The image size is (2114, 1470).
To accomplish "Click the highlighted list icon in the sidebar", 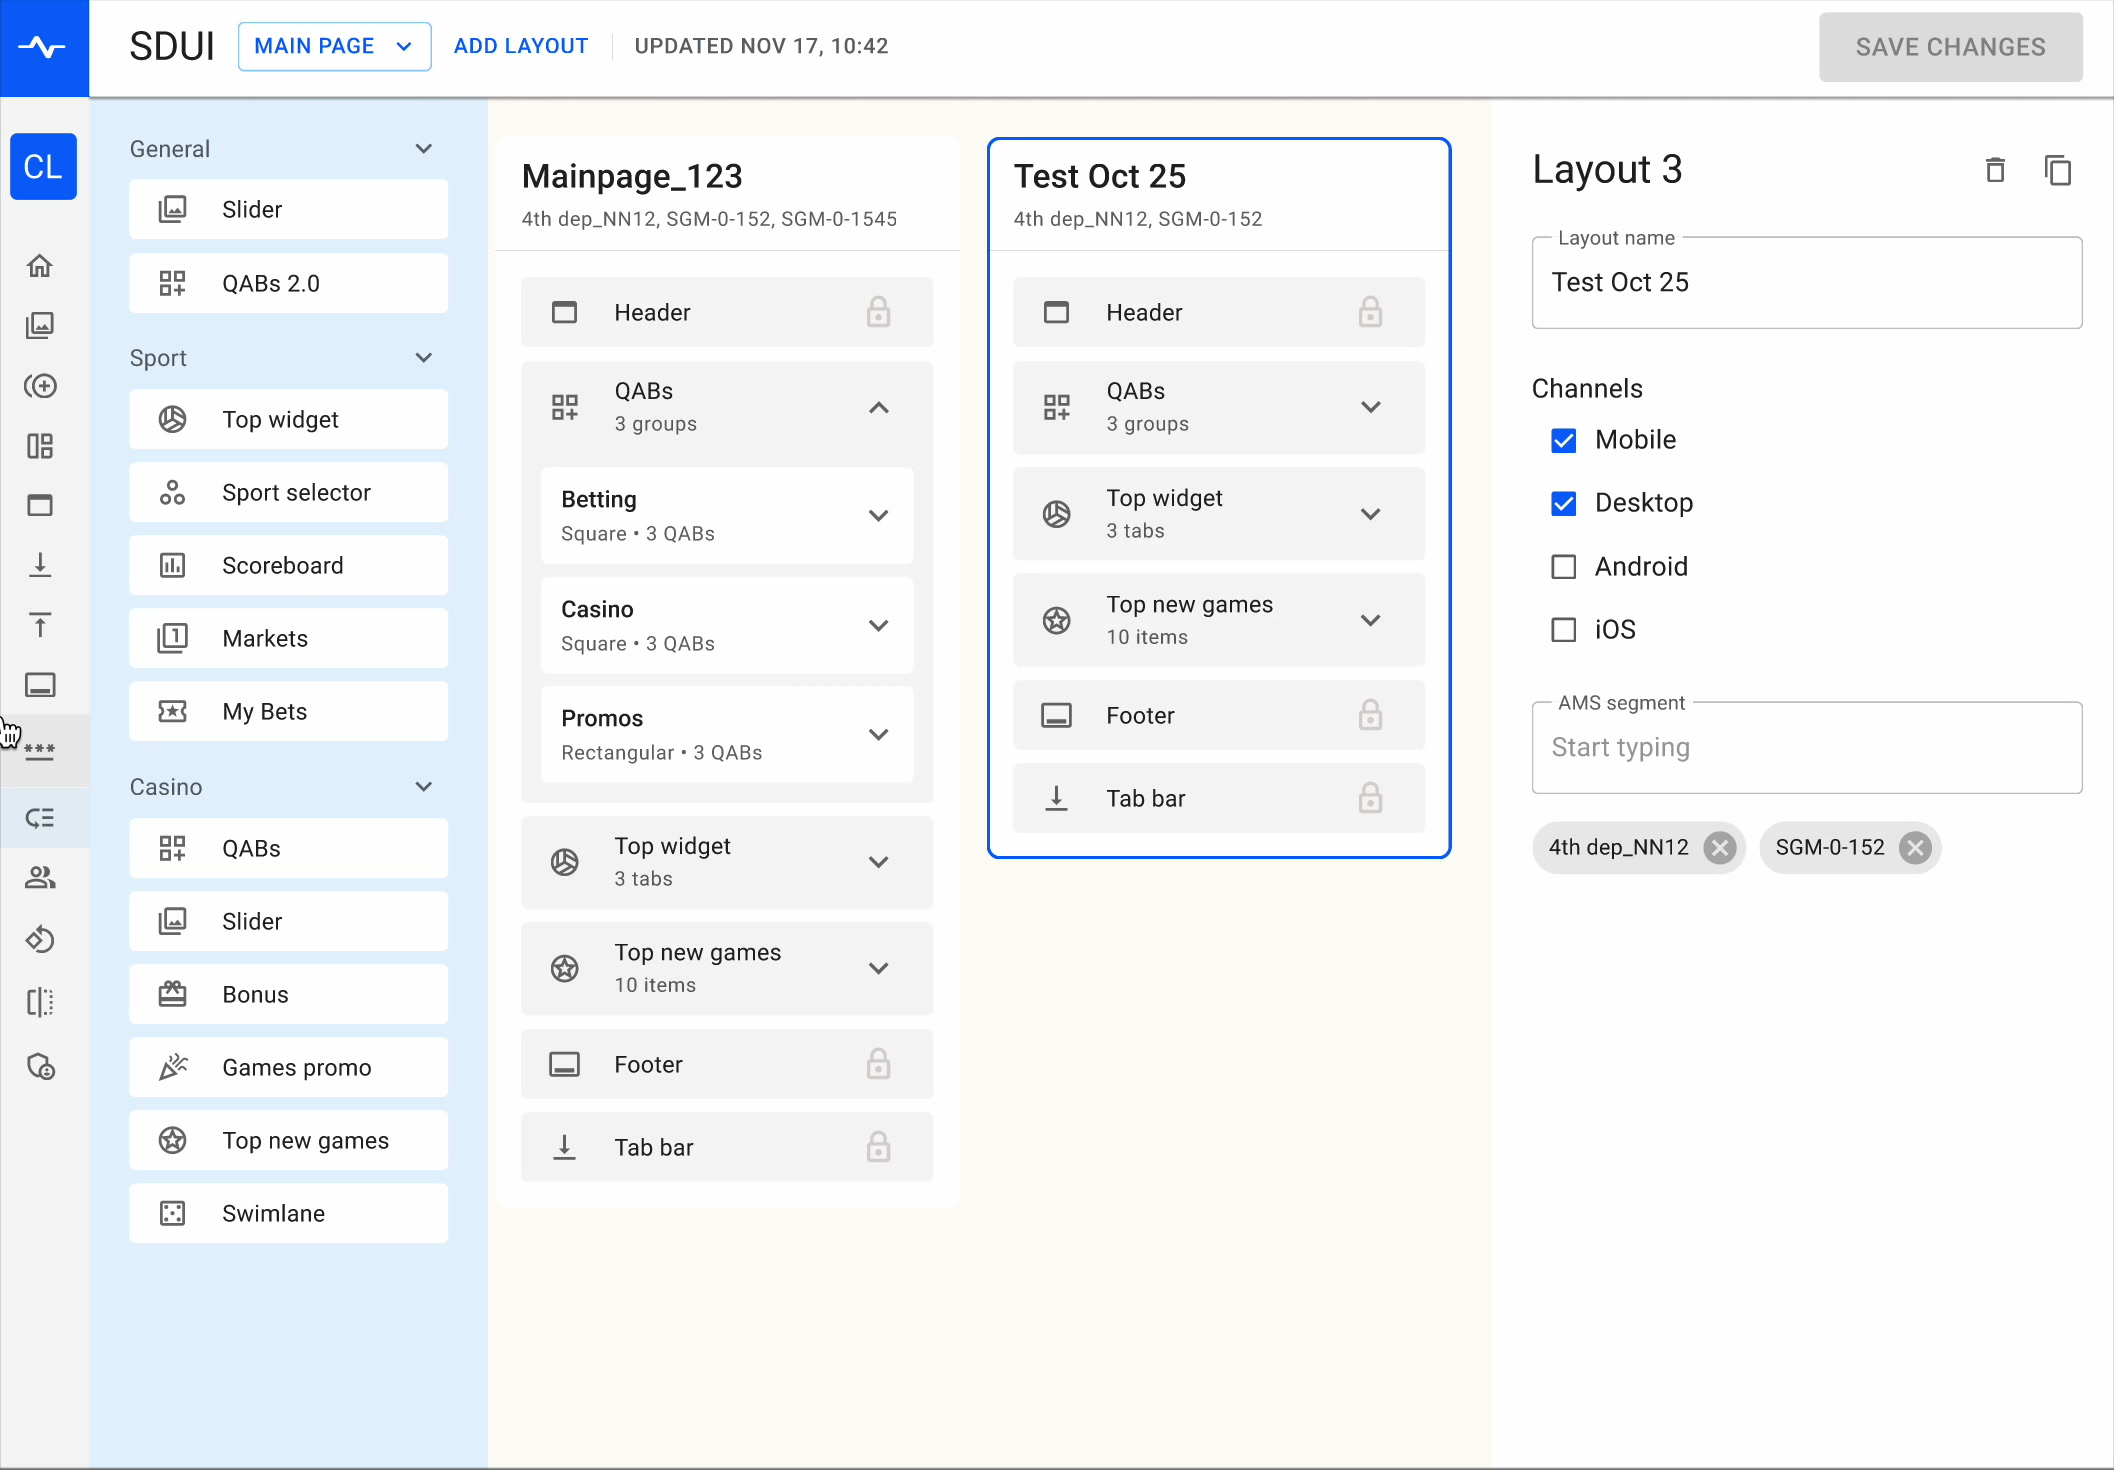I will (40, 818).
